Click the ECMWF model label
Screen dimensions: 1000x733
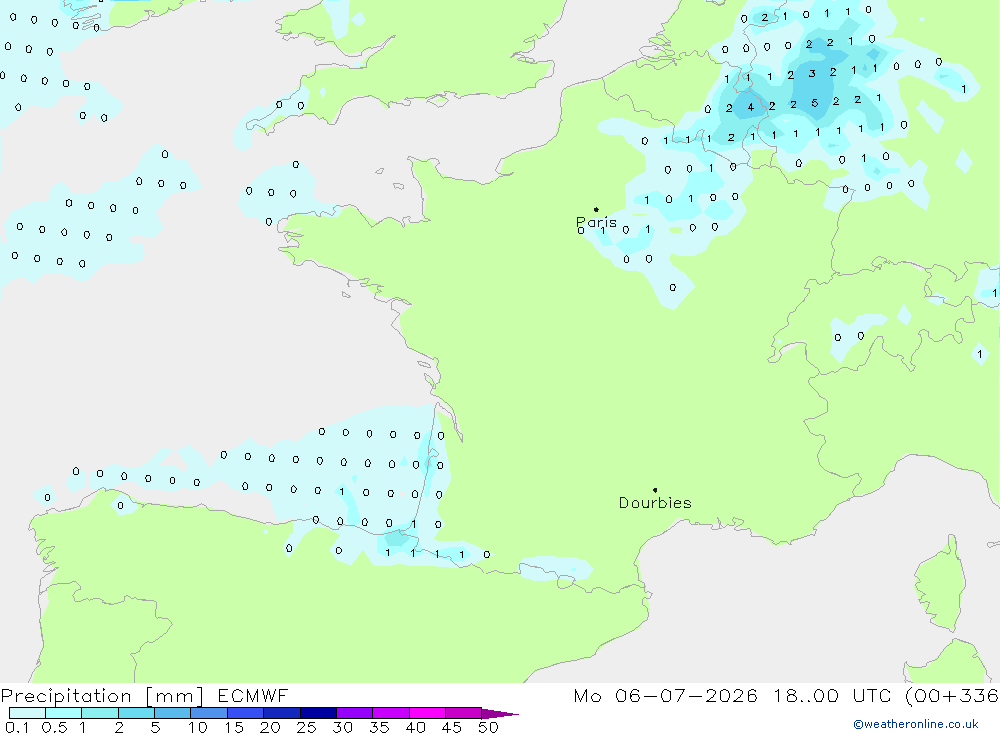253,696
